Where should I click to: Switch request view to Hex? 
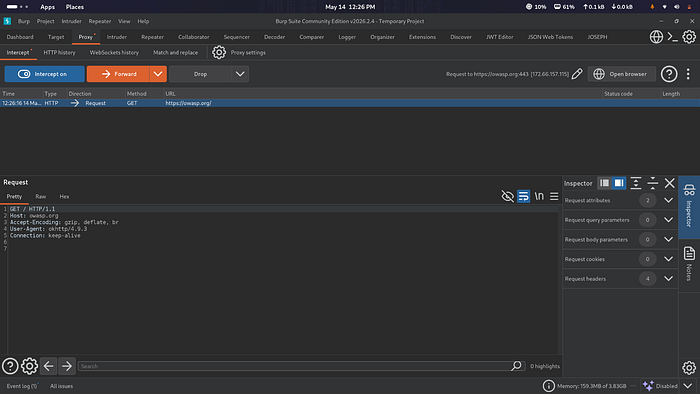point(64,196)
